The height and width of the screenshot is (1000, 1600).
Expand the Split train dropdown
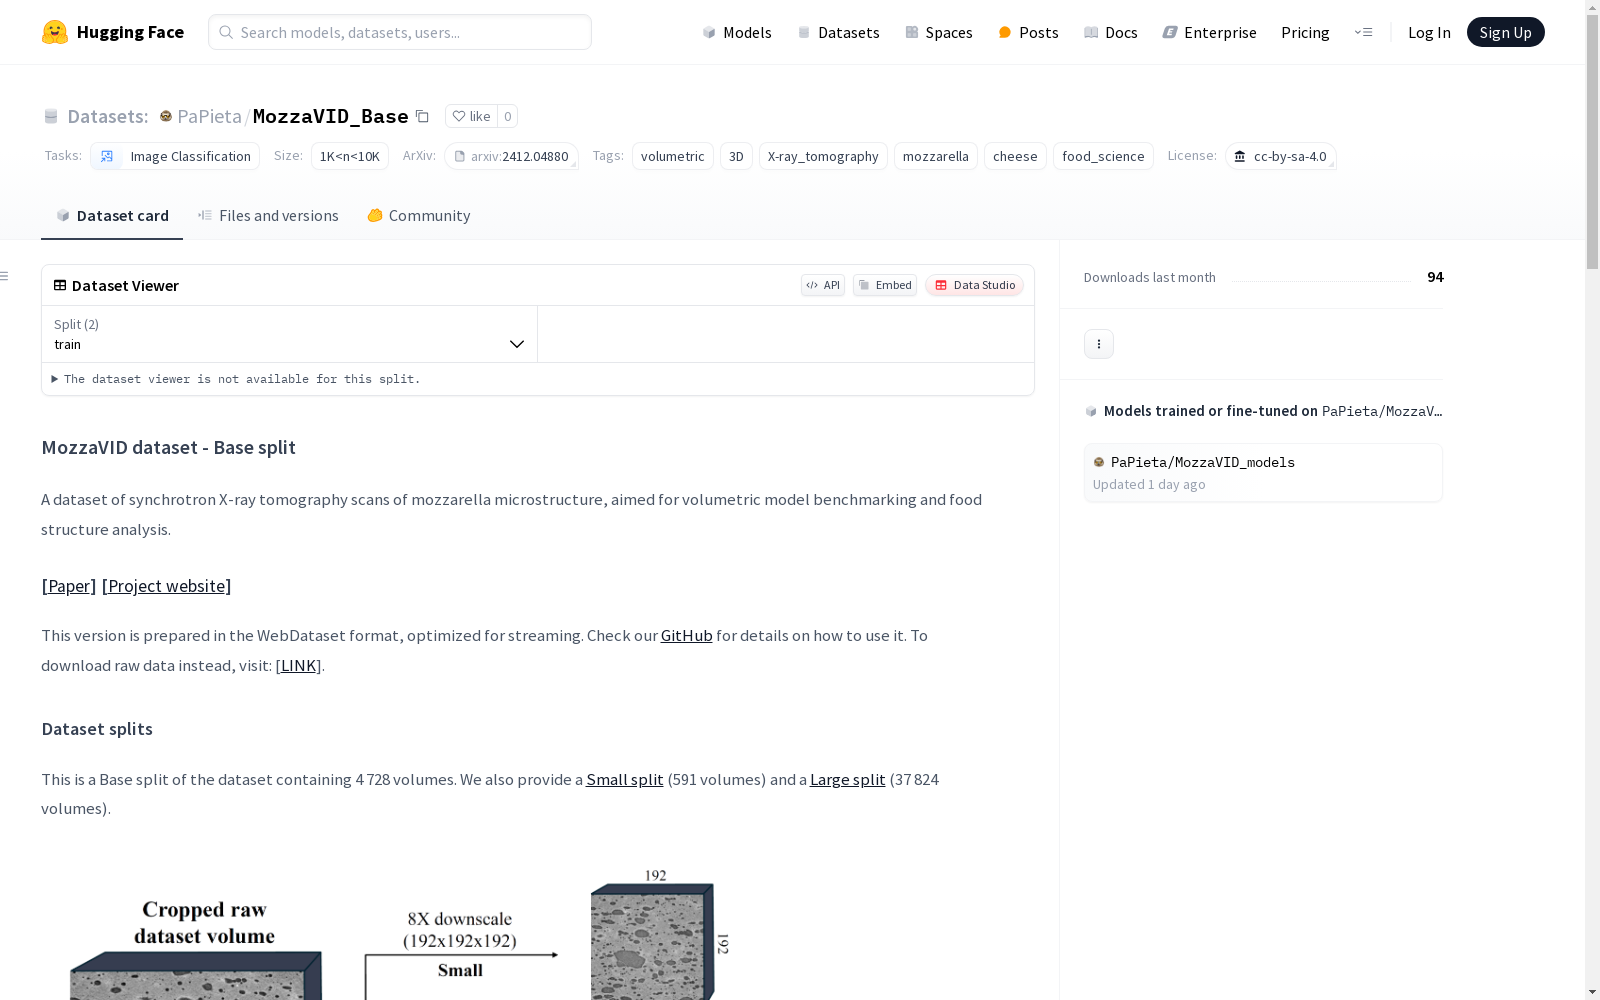pyautogui.click(x=290, y=334)
